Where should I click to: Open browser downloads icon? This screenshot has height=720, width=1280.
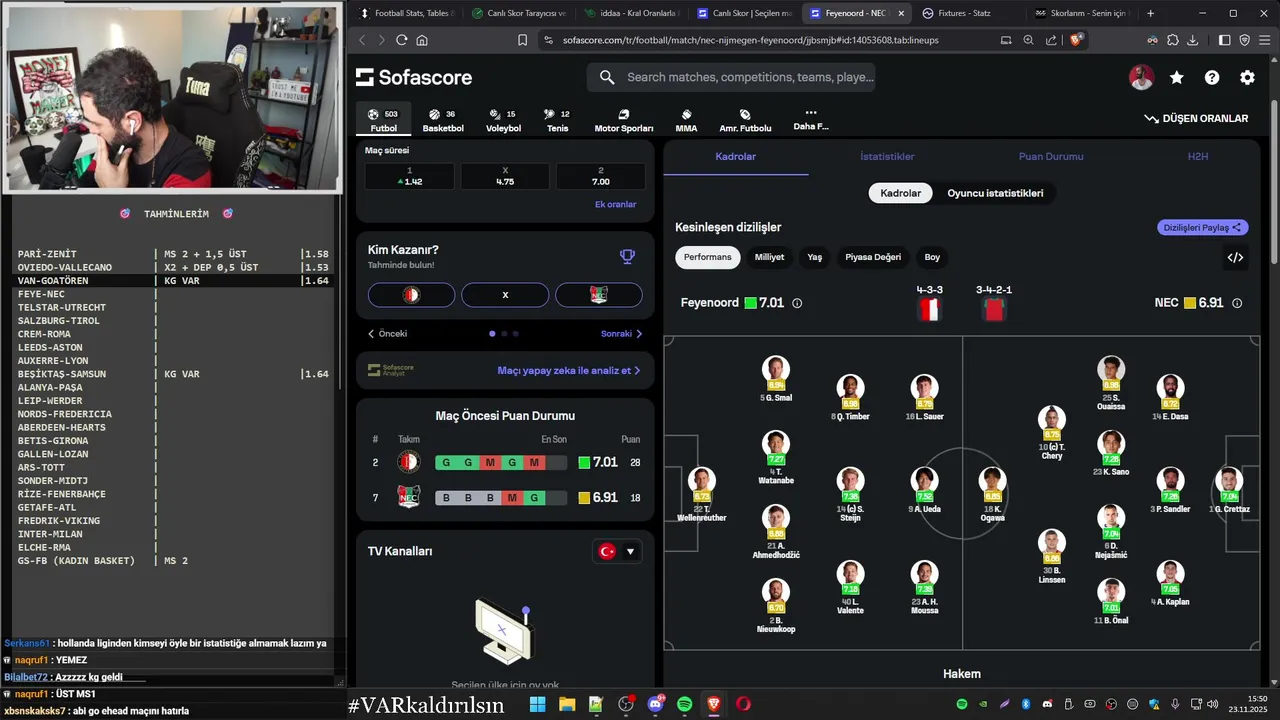(x=1192, y=40)
